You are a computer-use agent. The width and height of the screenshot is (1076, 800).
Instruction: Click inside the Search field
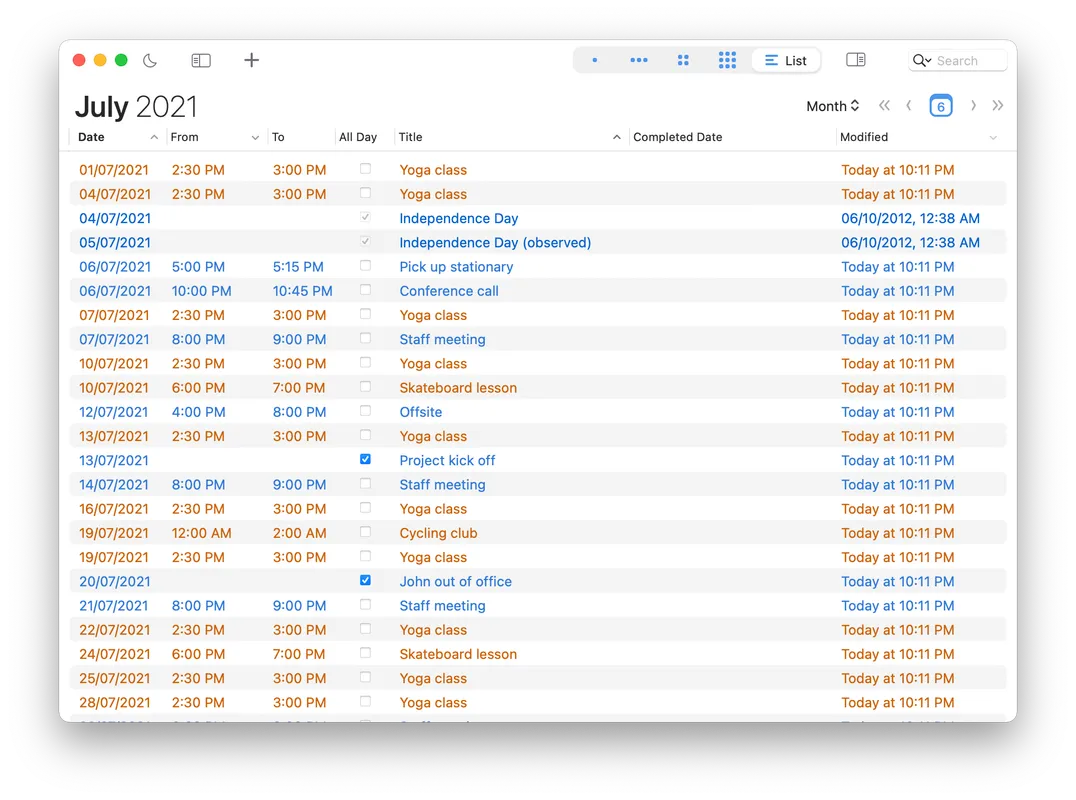pyautogui.click(x=965, y=60)
